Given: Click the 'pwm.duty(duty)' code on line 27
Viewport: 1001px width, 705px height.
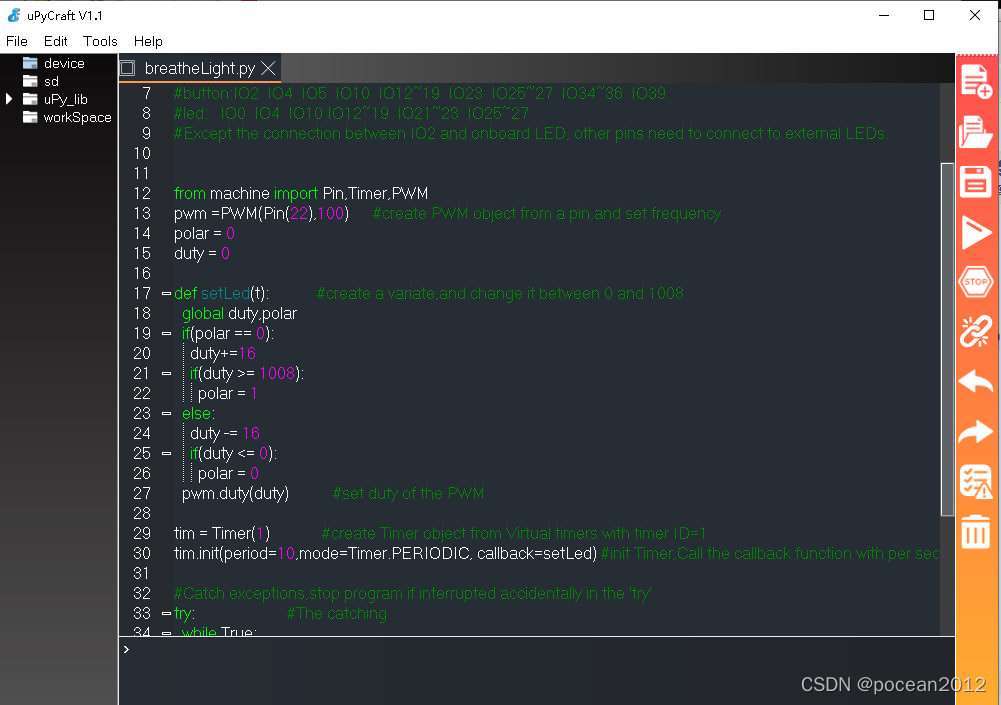Looking at the screenshot, I should 236,494.
